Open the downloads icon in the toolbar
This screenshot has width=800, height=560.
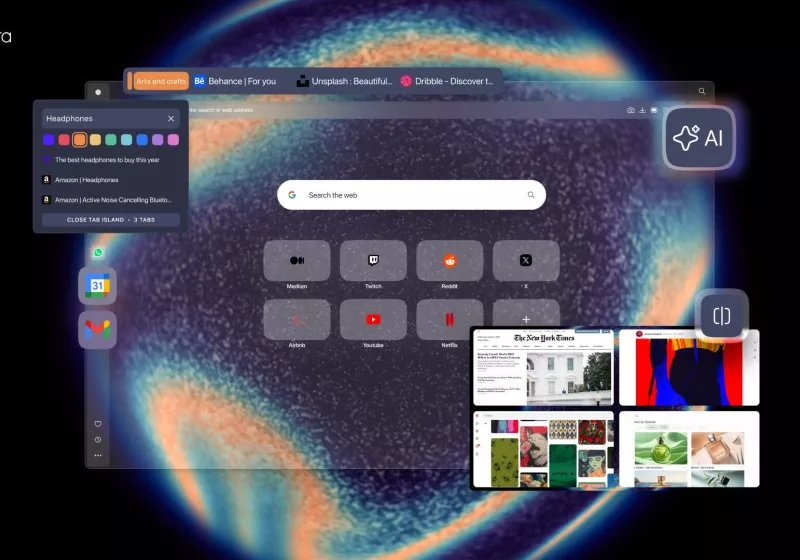[x=642, y=110]
